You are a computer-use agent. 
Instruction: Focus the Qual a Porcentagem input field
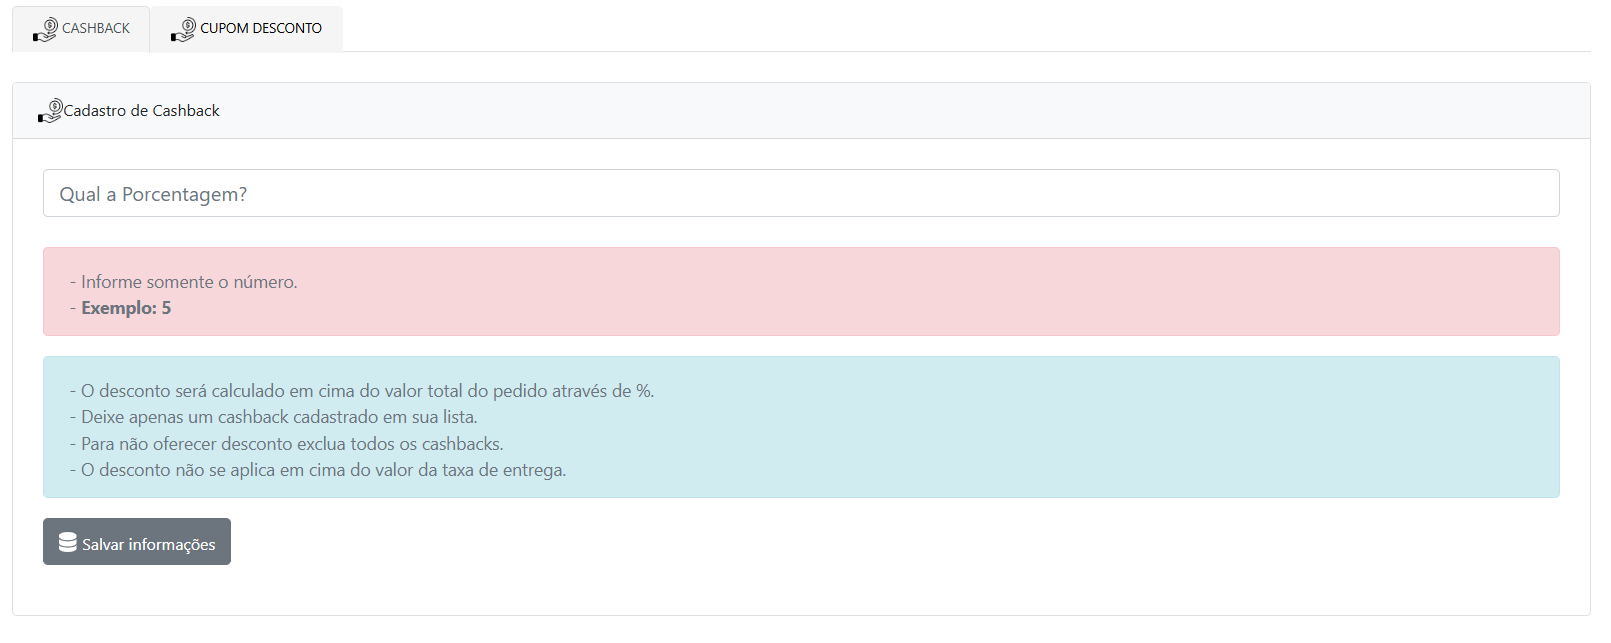[800, 193]
